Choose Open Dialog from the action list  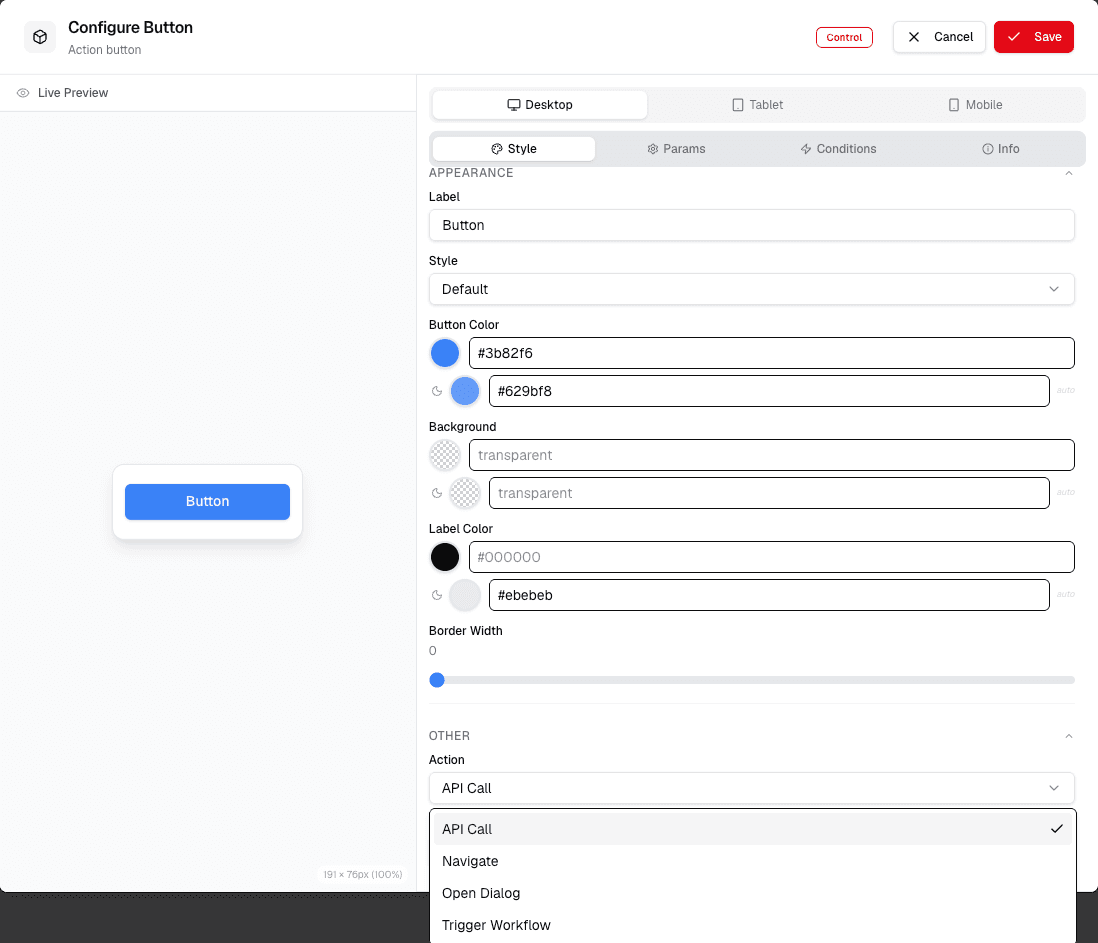click(751, 893)
